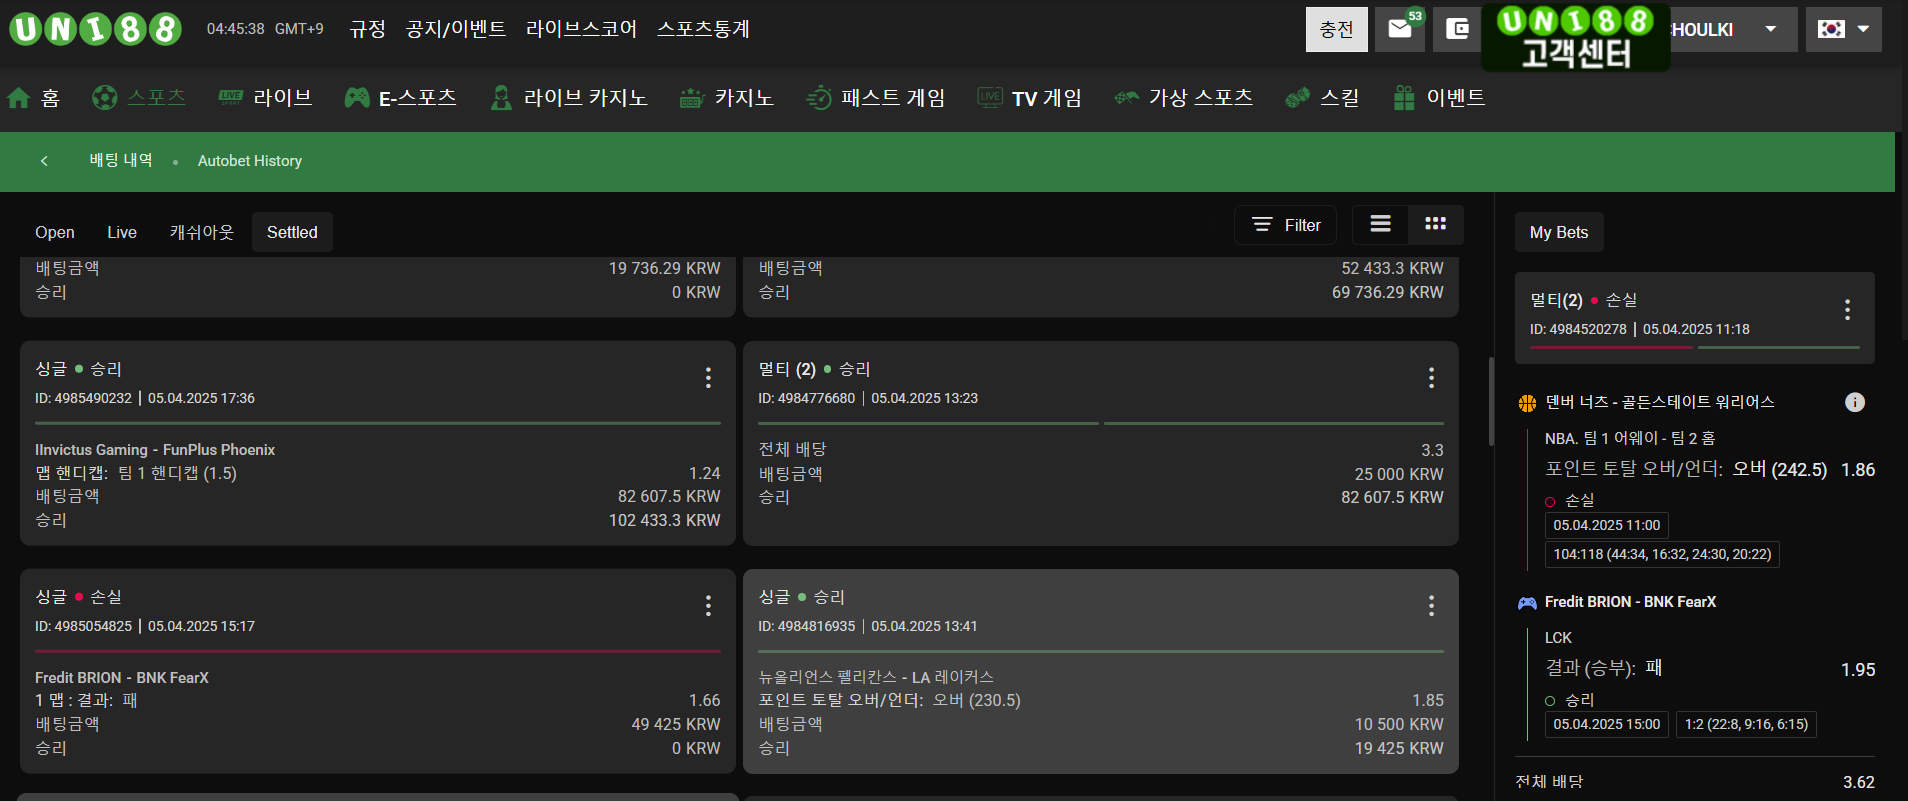Go to 홈 home menu
1908x801 pixels.
(51, 98)
